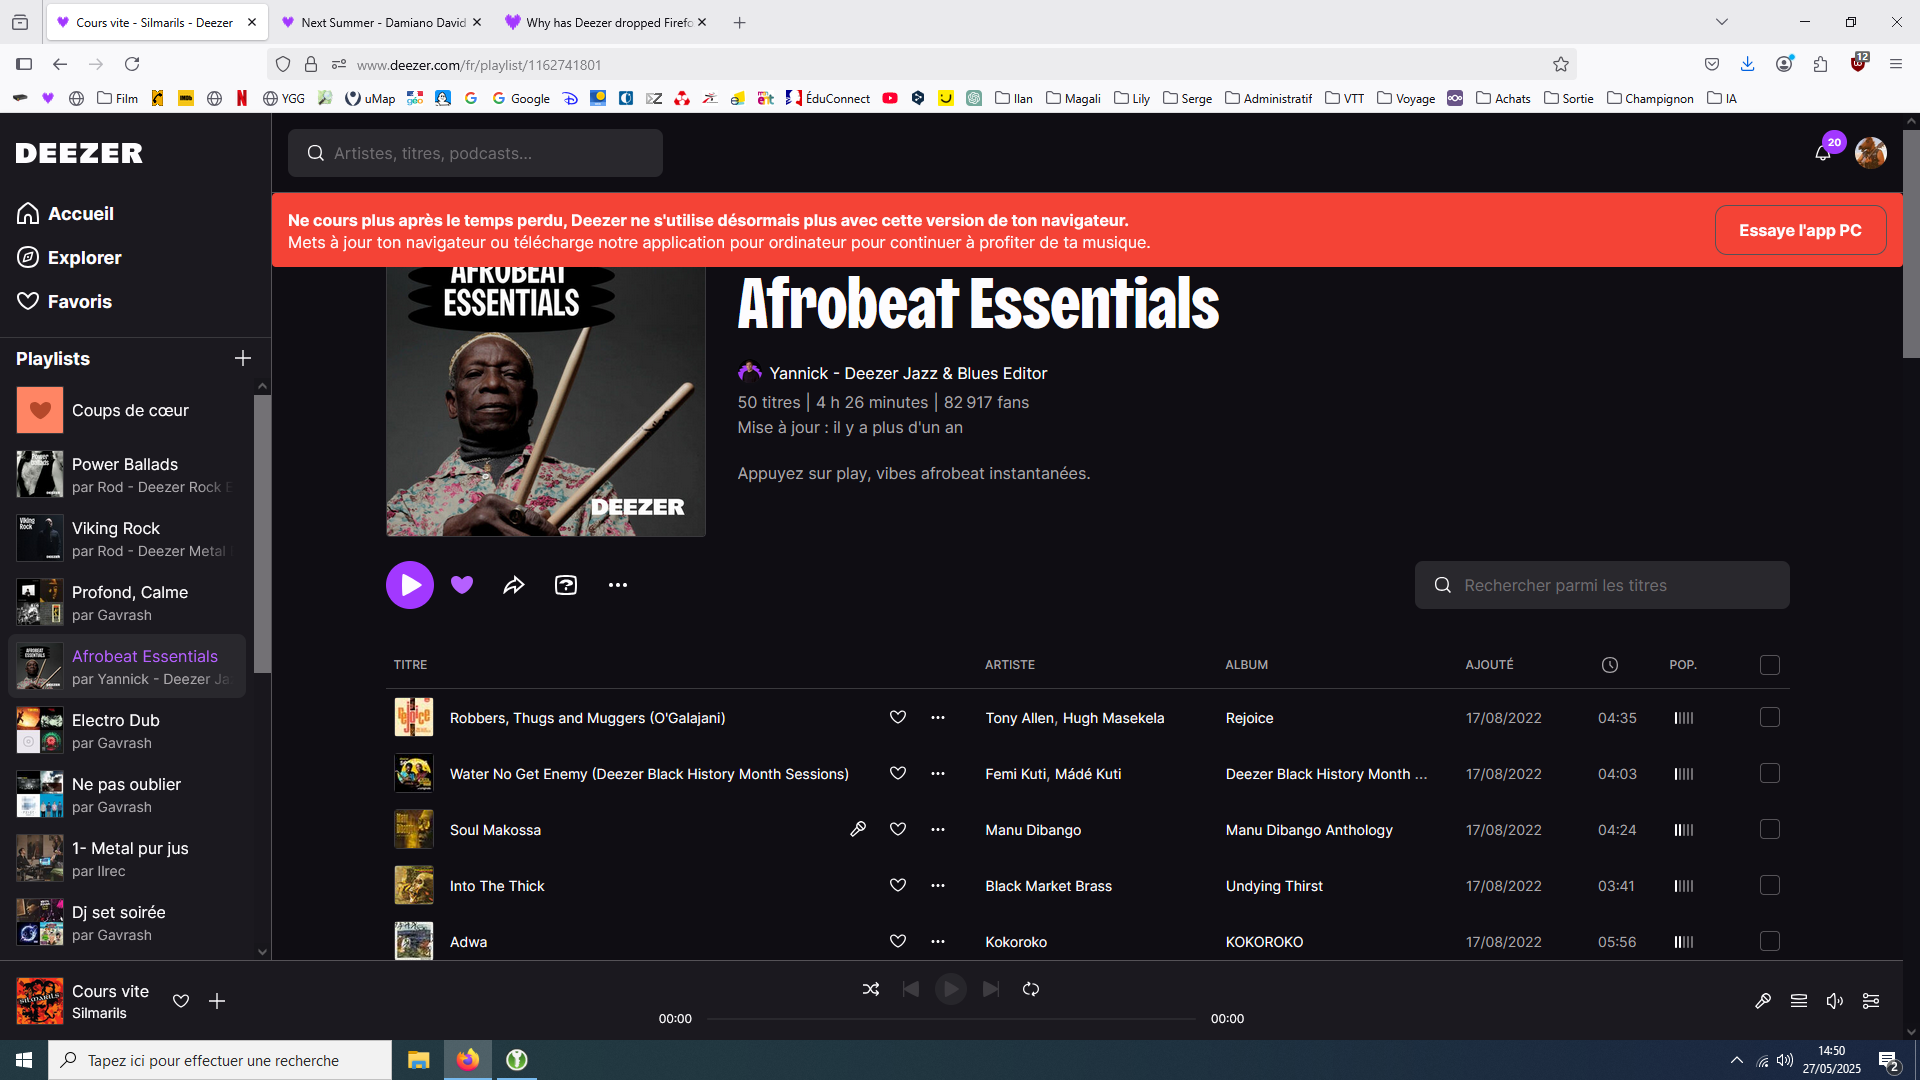
Task: Click Essaye l'app PC button
Action: [1800, 230]
